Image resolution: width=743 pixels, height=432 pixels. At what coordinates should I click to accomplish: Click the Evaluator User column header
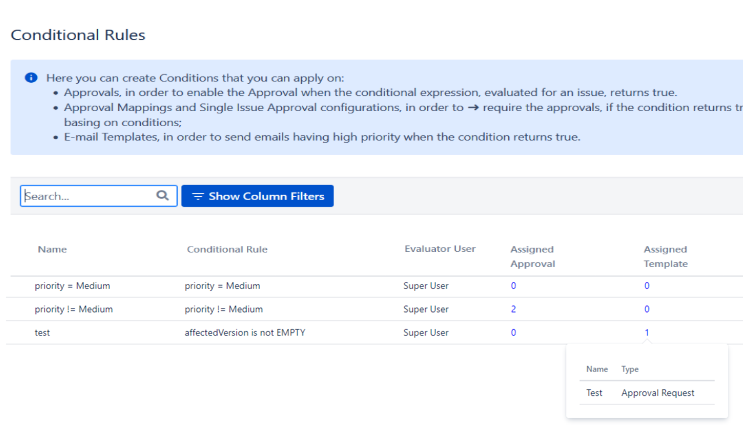point(440,249)
